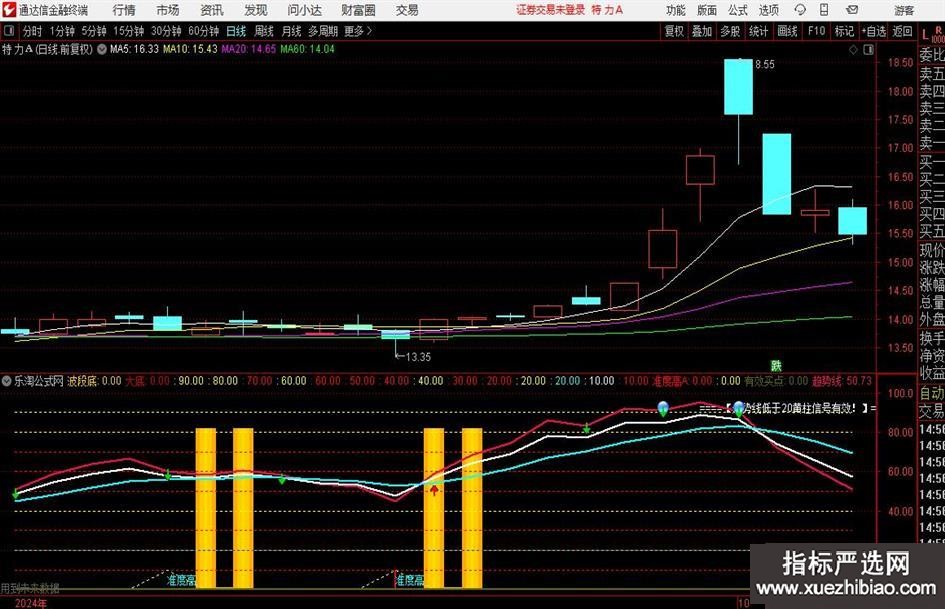
Task: Open the 选项 dropdown menu
Action: [x=768, y=10]
